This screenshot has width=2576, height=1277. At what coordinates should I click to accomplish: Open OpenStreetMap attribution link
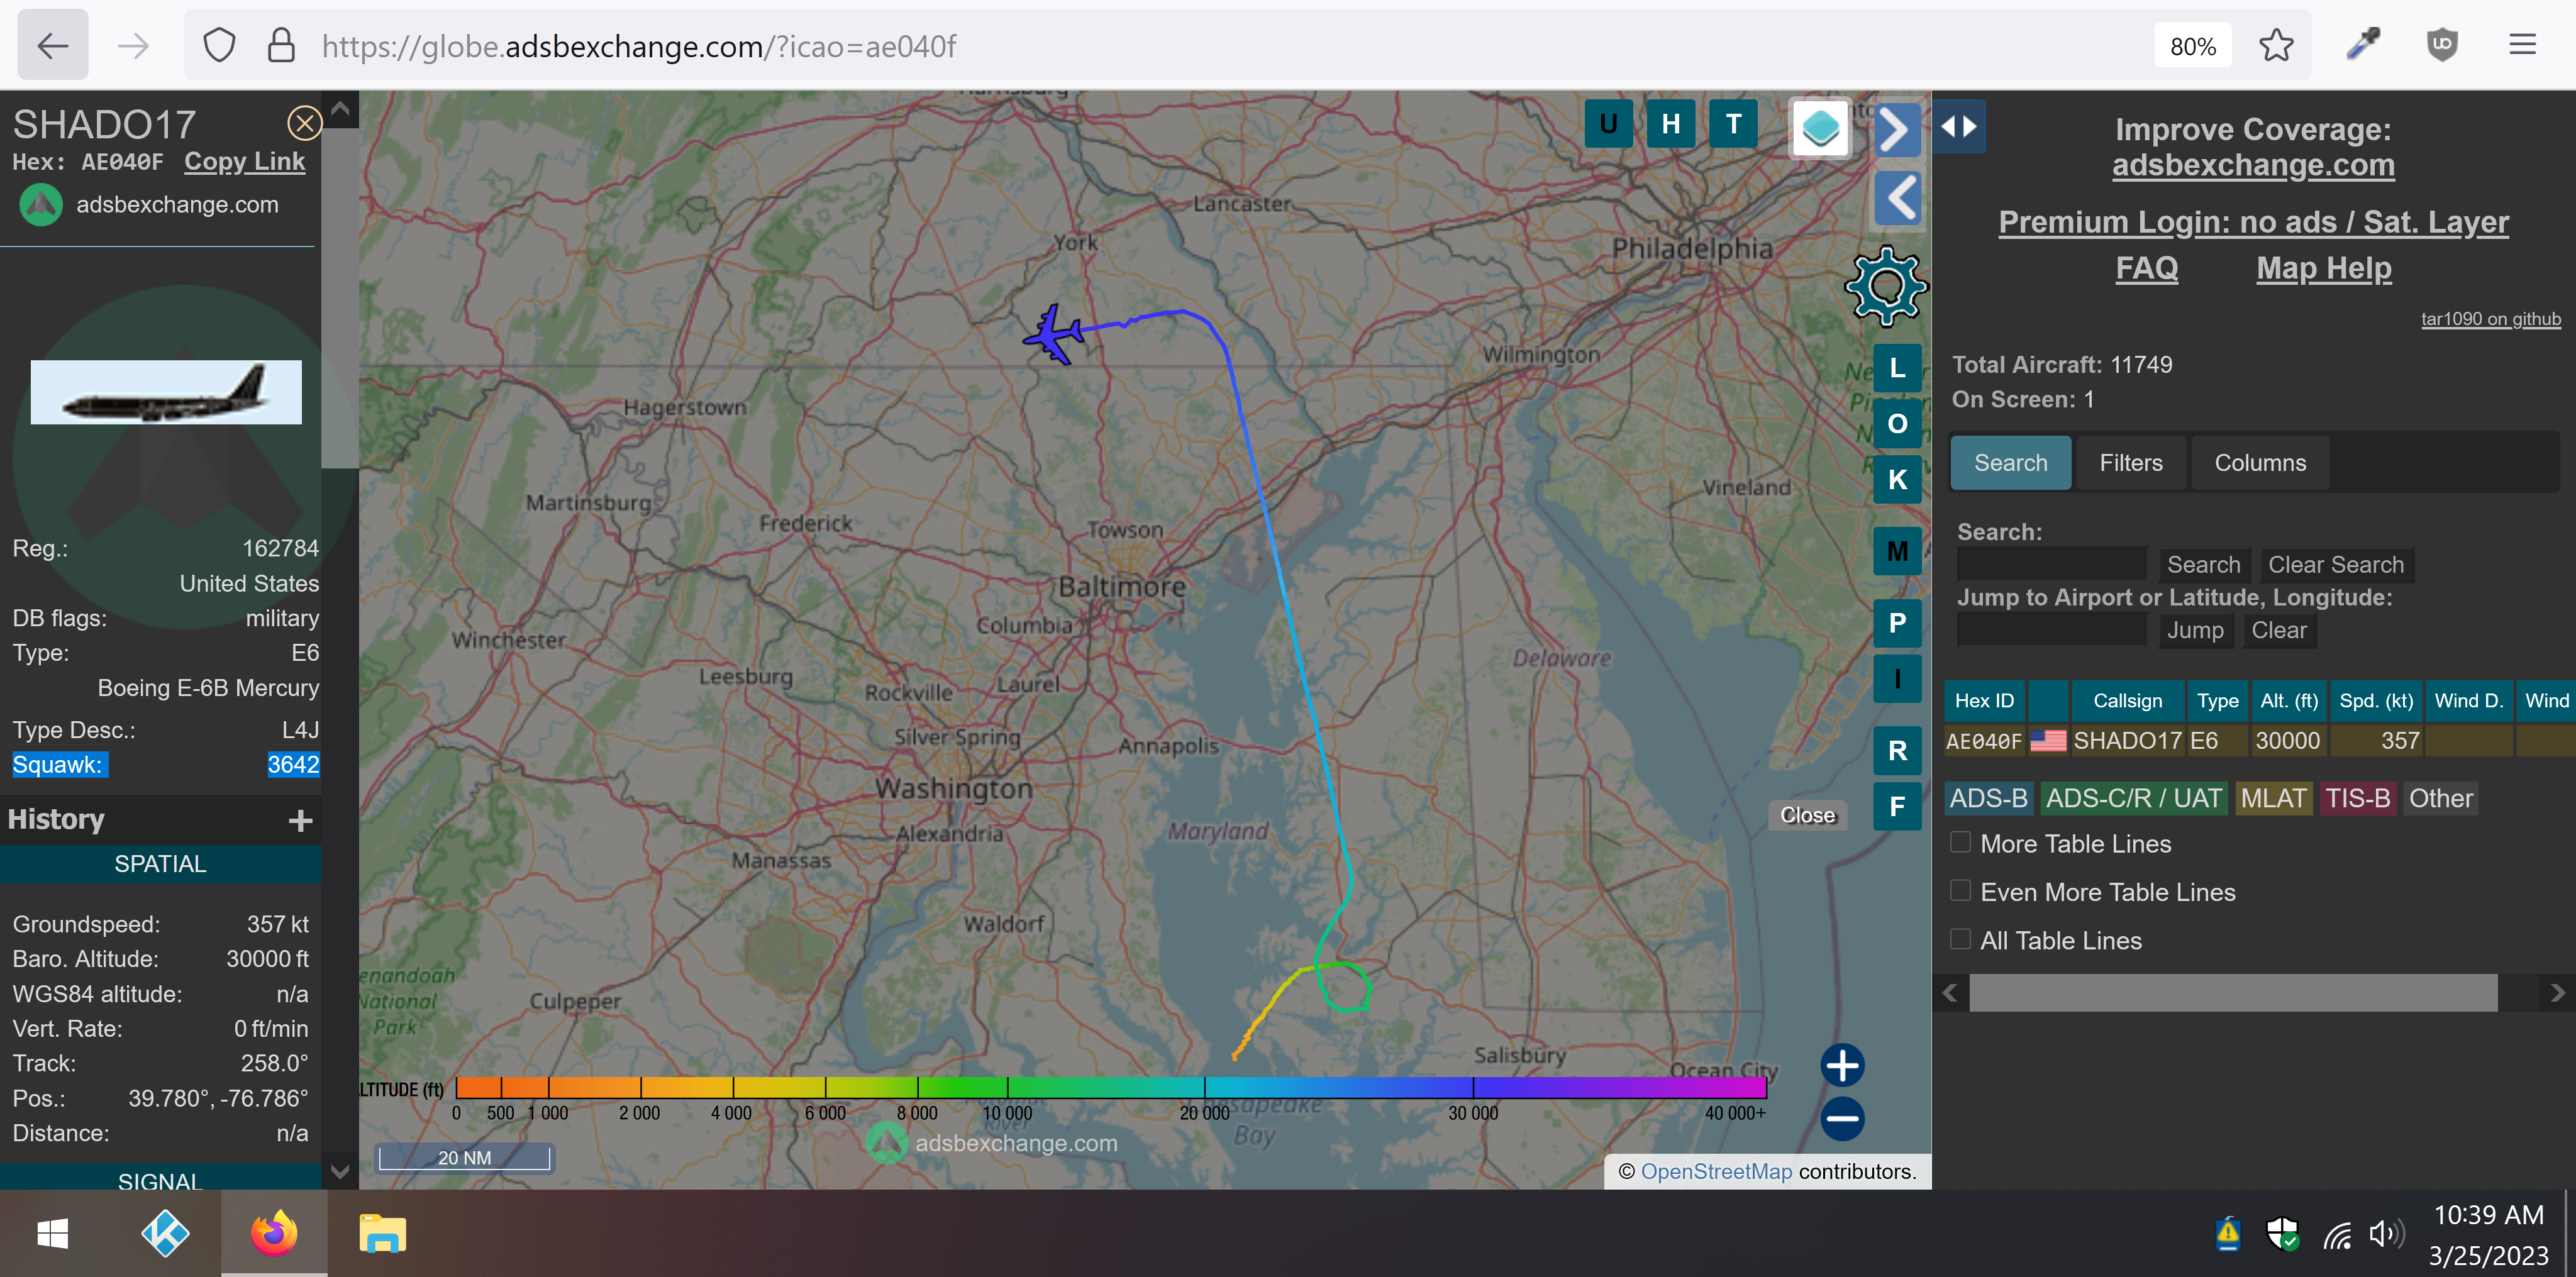(x=1715, y=1171)
